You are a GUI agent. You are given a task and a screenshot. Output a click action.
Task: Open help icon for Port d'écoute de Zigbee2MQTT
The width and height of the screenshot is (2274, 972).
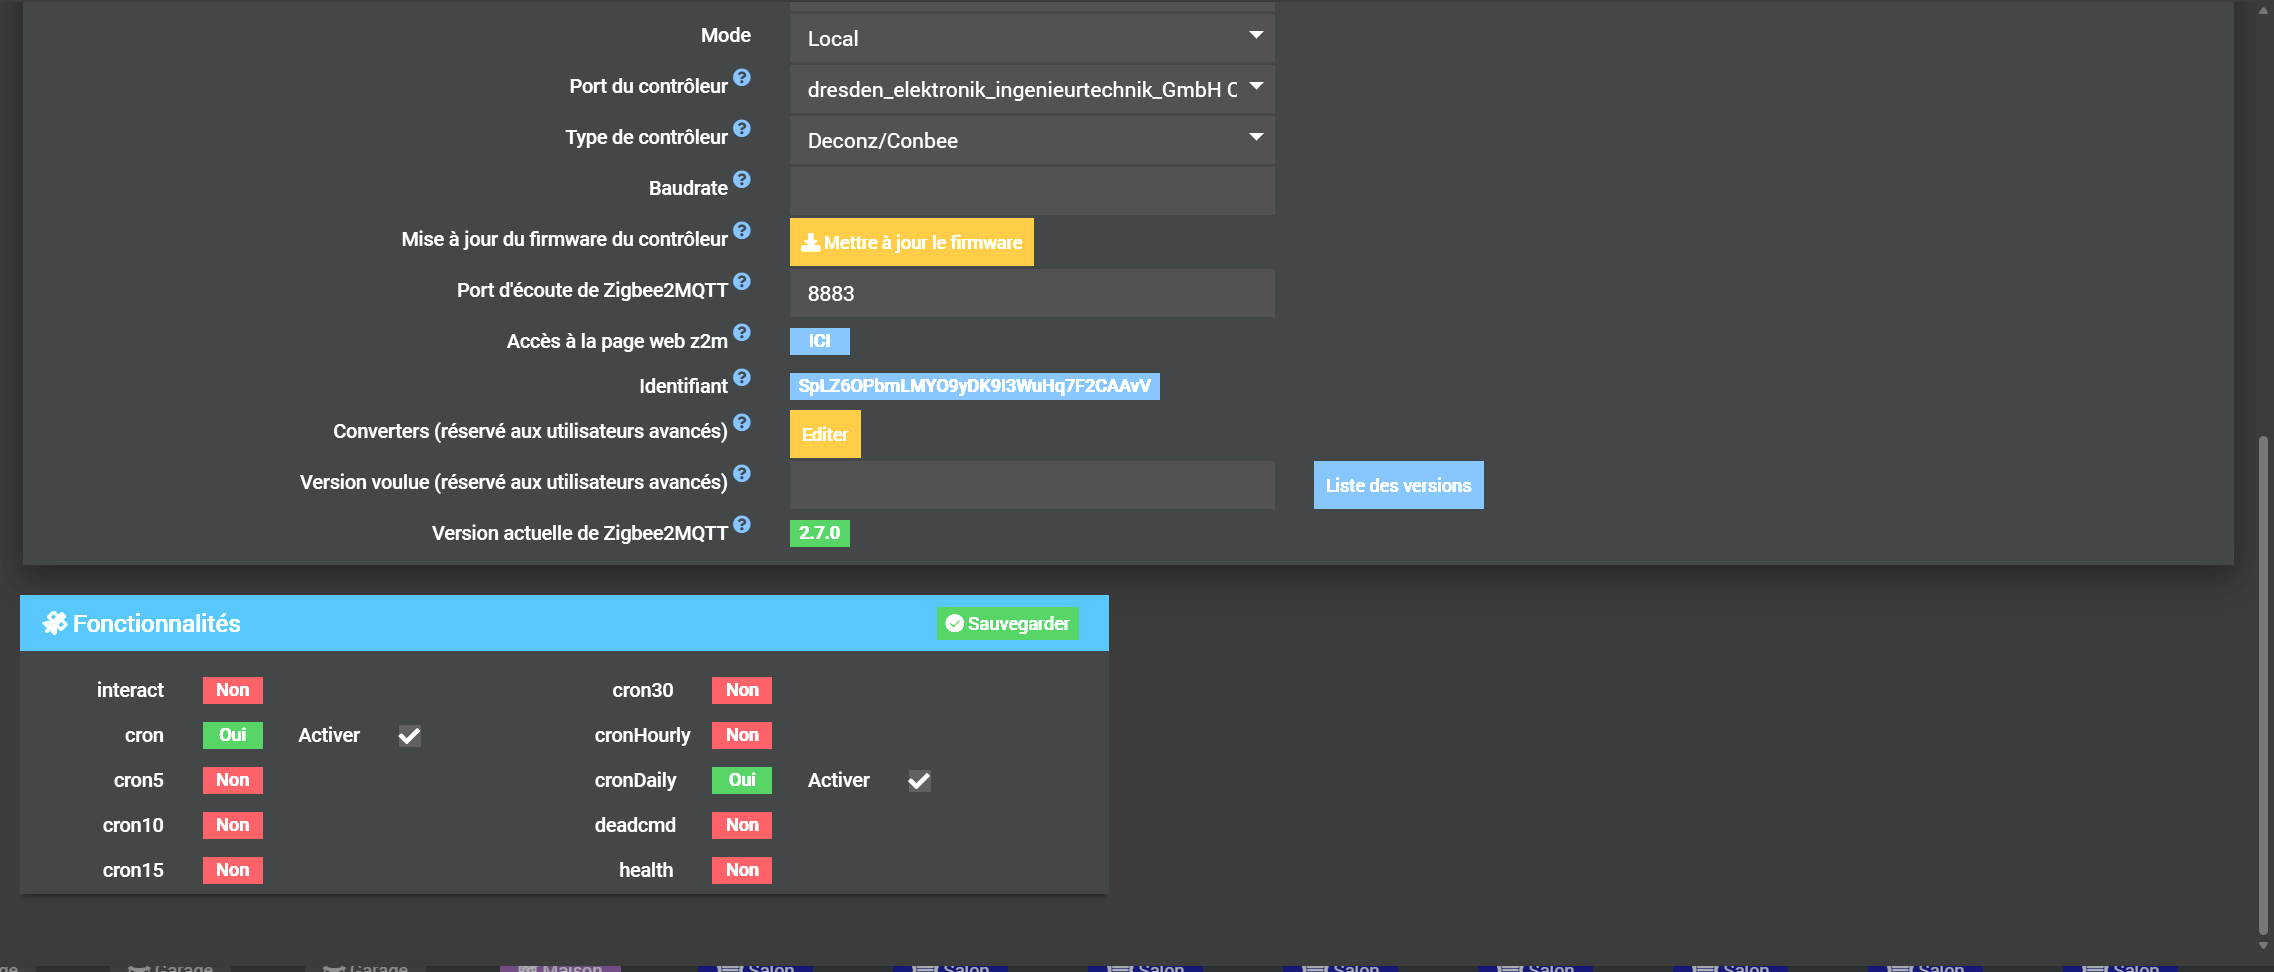coord(742,281)
